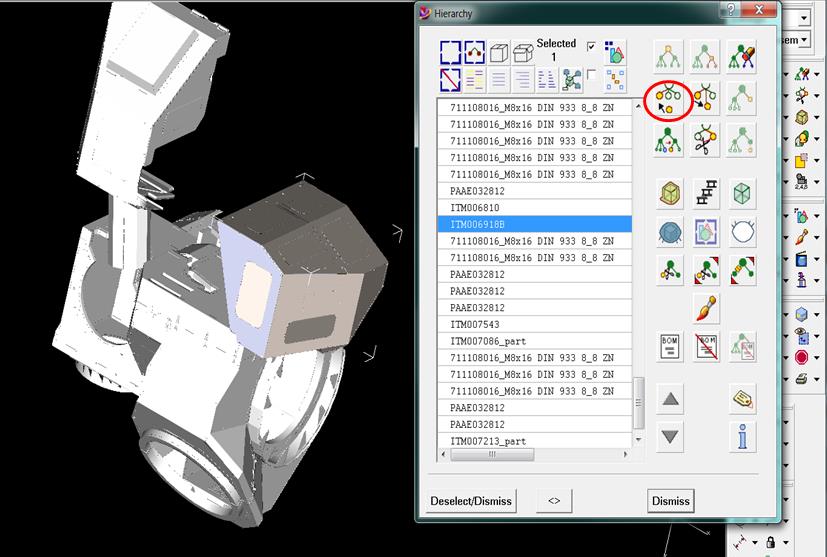This screenshot has width=827, height=557.
Task: Open the dropdown arrow beside the red stop sign icon
Action: click(816, 358)
